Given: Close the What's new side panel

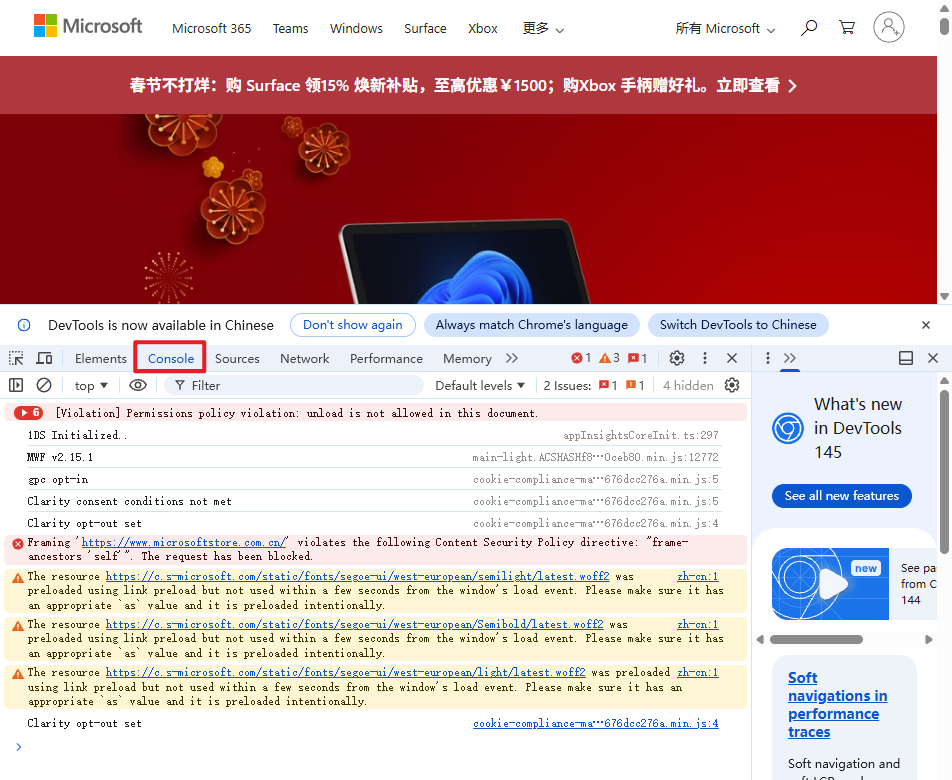Looking at the screenshot, I should point(933,358).
